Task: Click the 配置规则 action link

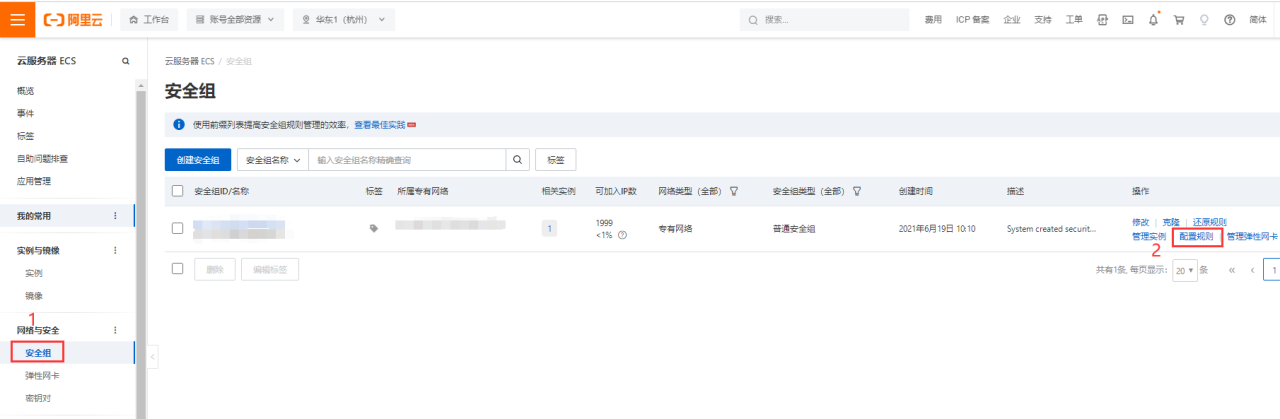Action: (1197, 236)
